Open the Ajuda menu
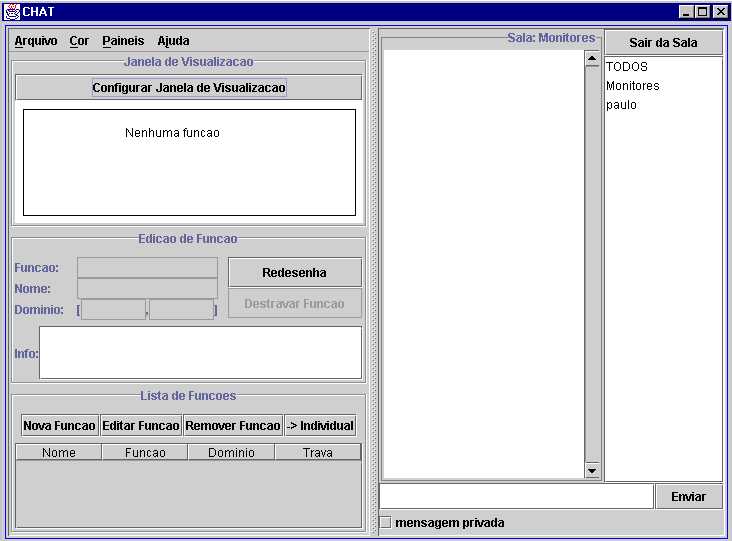 [173, 41]
